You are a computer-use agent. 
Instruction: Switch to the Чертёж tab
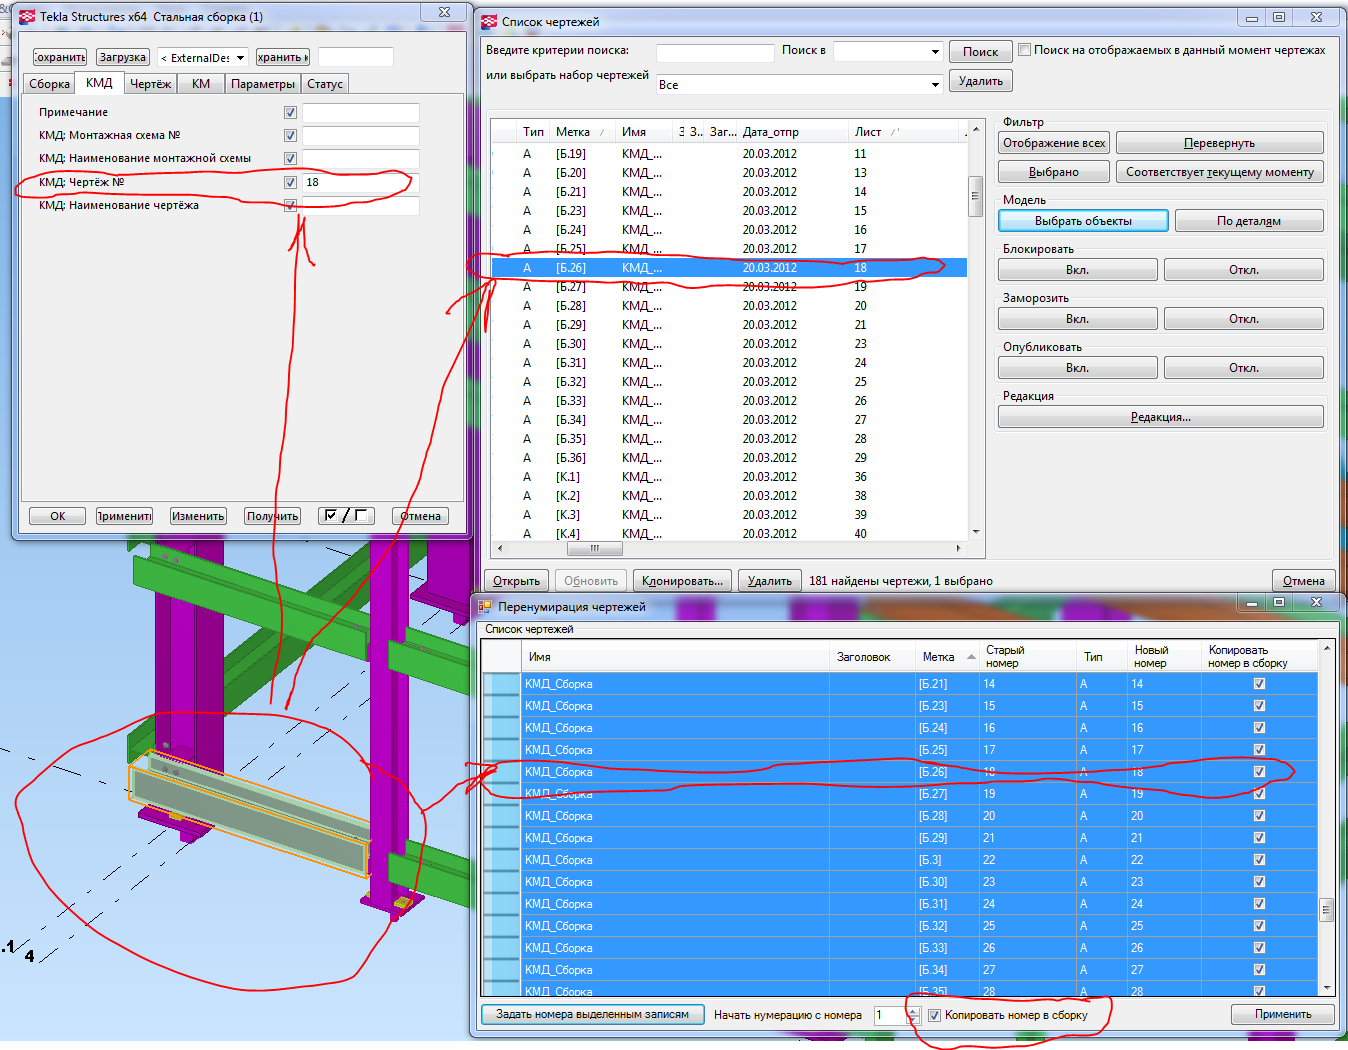coord(151,84)
